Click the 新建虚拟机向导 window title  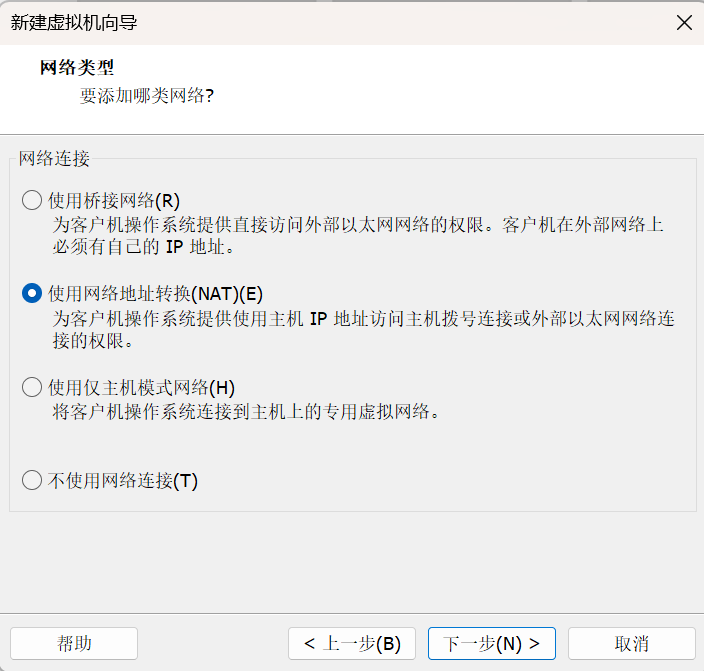74,22
